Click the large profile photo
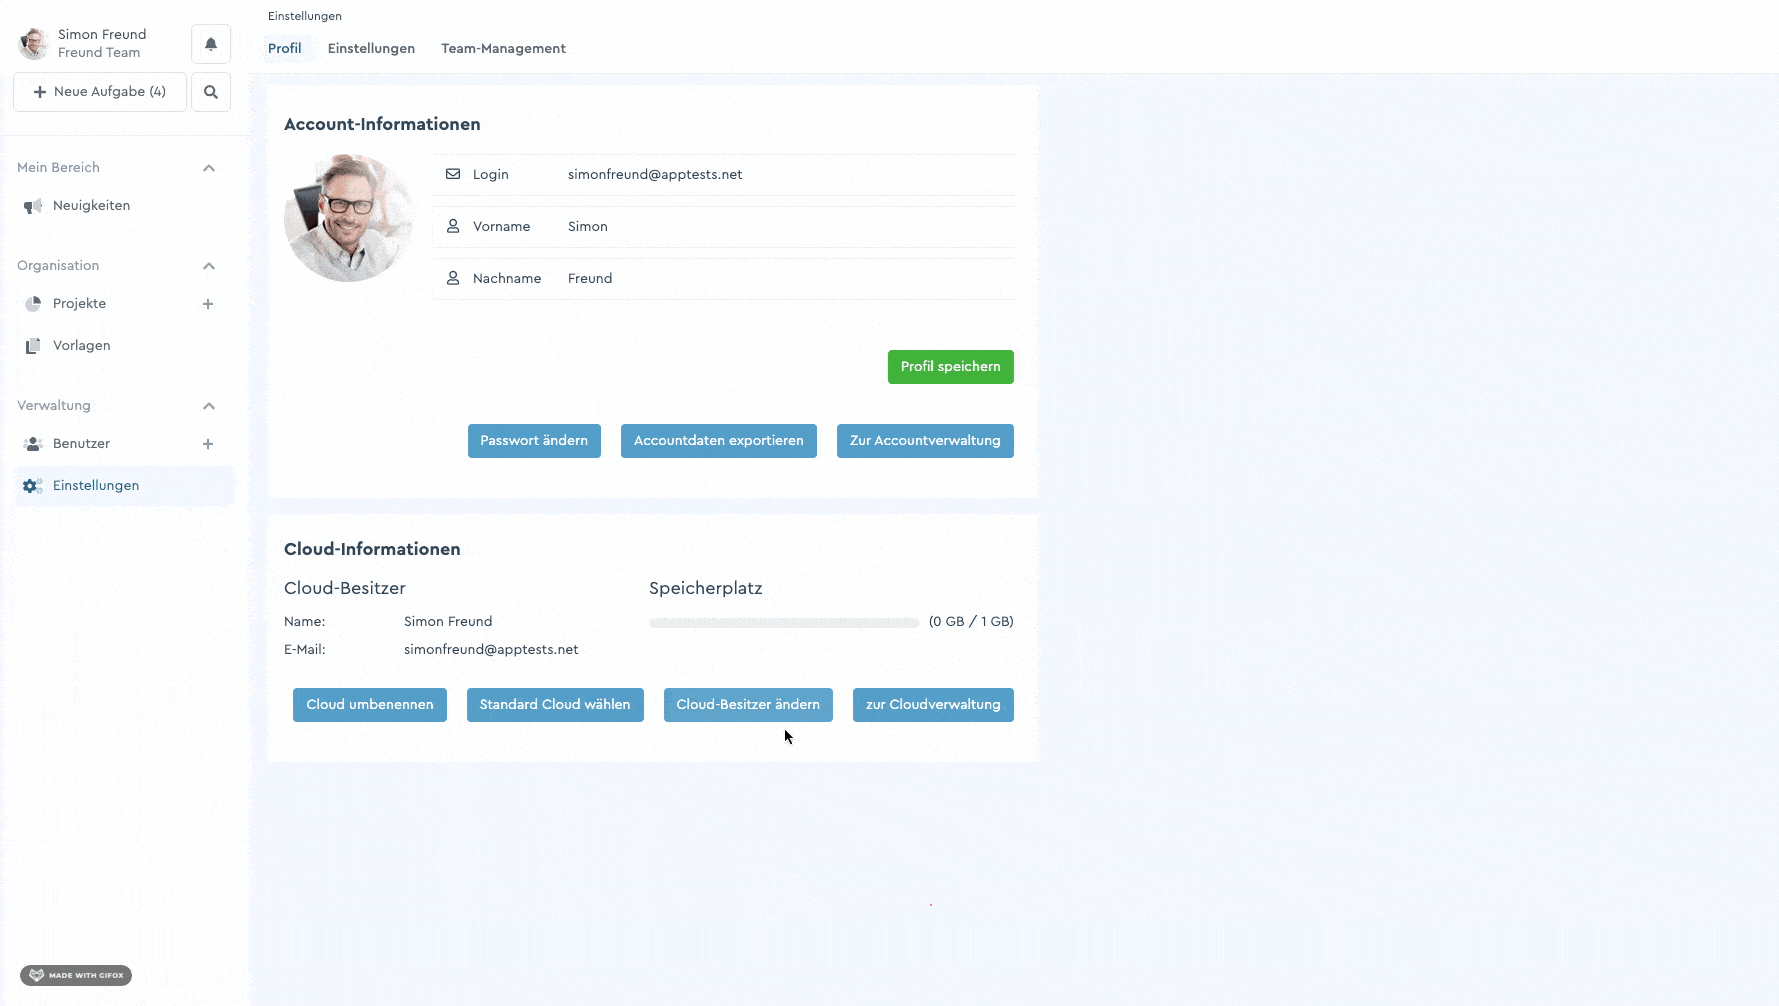The image size is (1779, 1006). (349, 218)
